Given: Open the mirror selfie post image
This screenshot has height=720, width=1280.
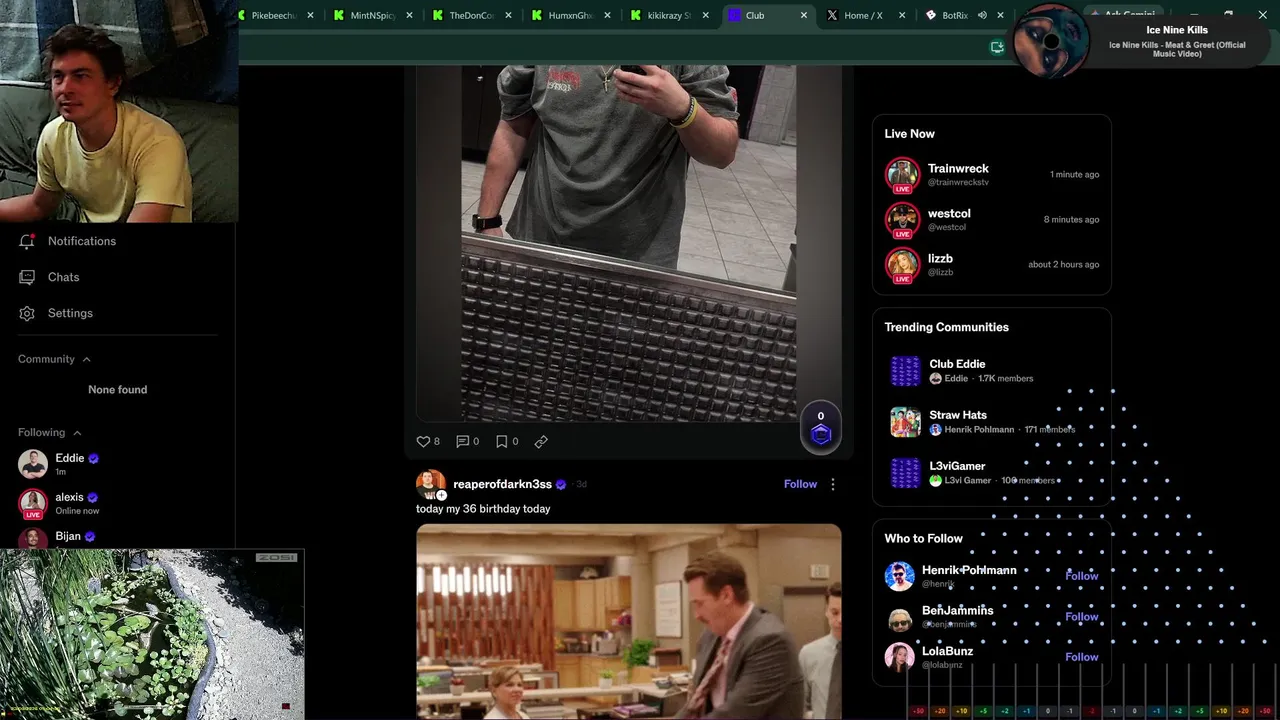Looking at the screenshot, I should pyautogui.click(x=629, y=243).
